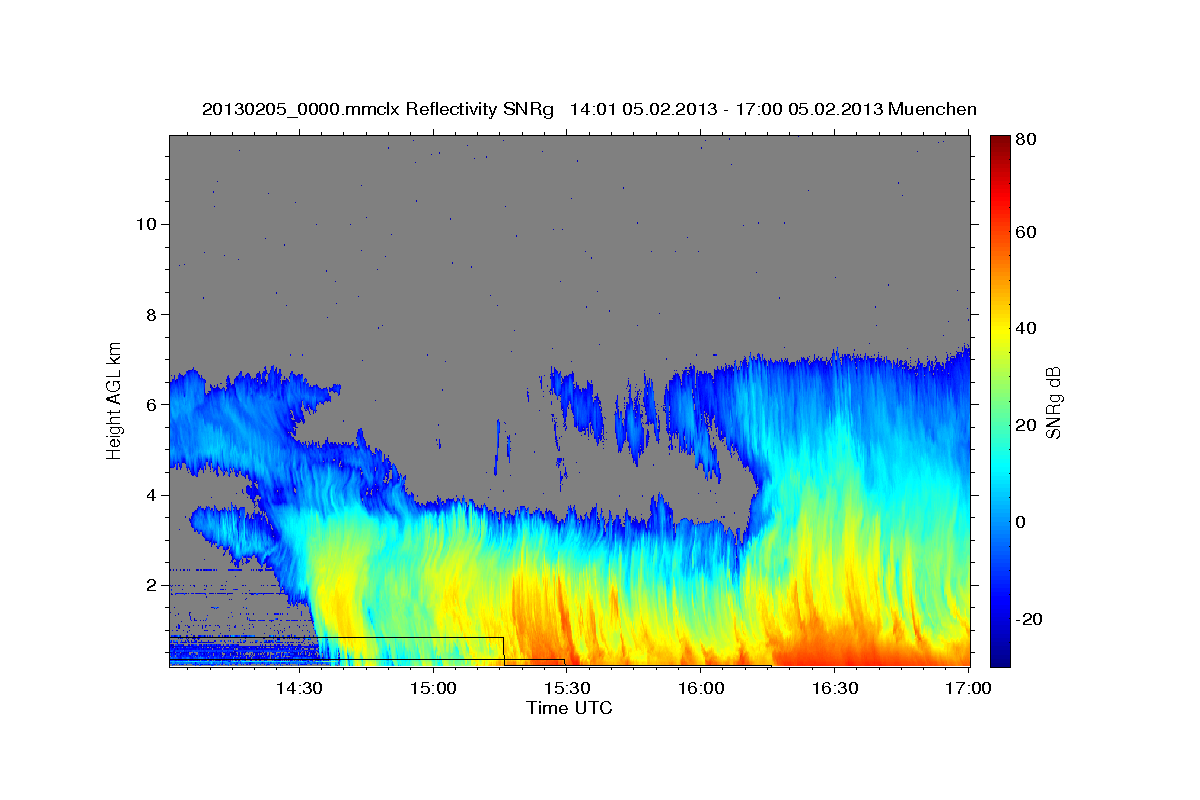Click the 14:30 time tick label
The height and width of the screenshot is (800, 1200).
tap(299, 688)
